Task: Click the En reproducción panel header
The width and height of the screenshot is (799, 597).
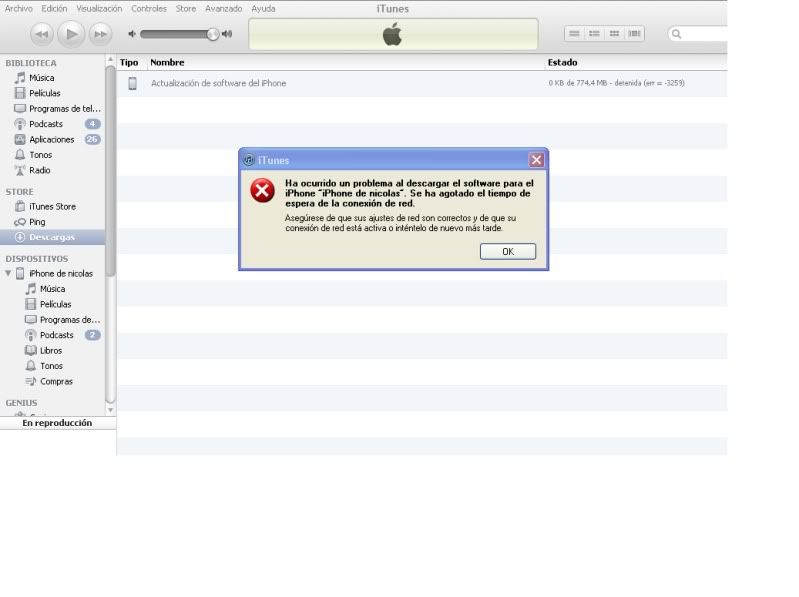Action: pyautogui.click(x=58, y=423)
